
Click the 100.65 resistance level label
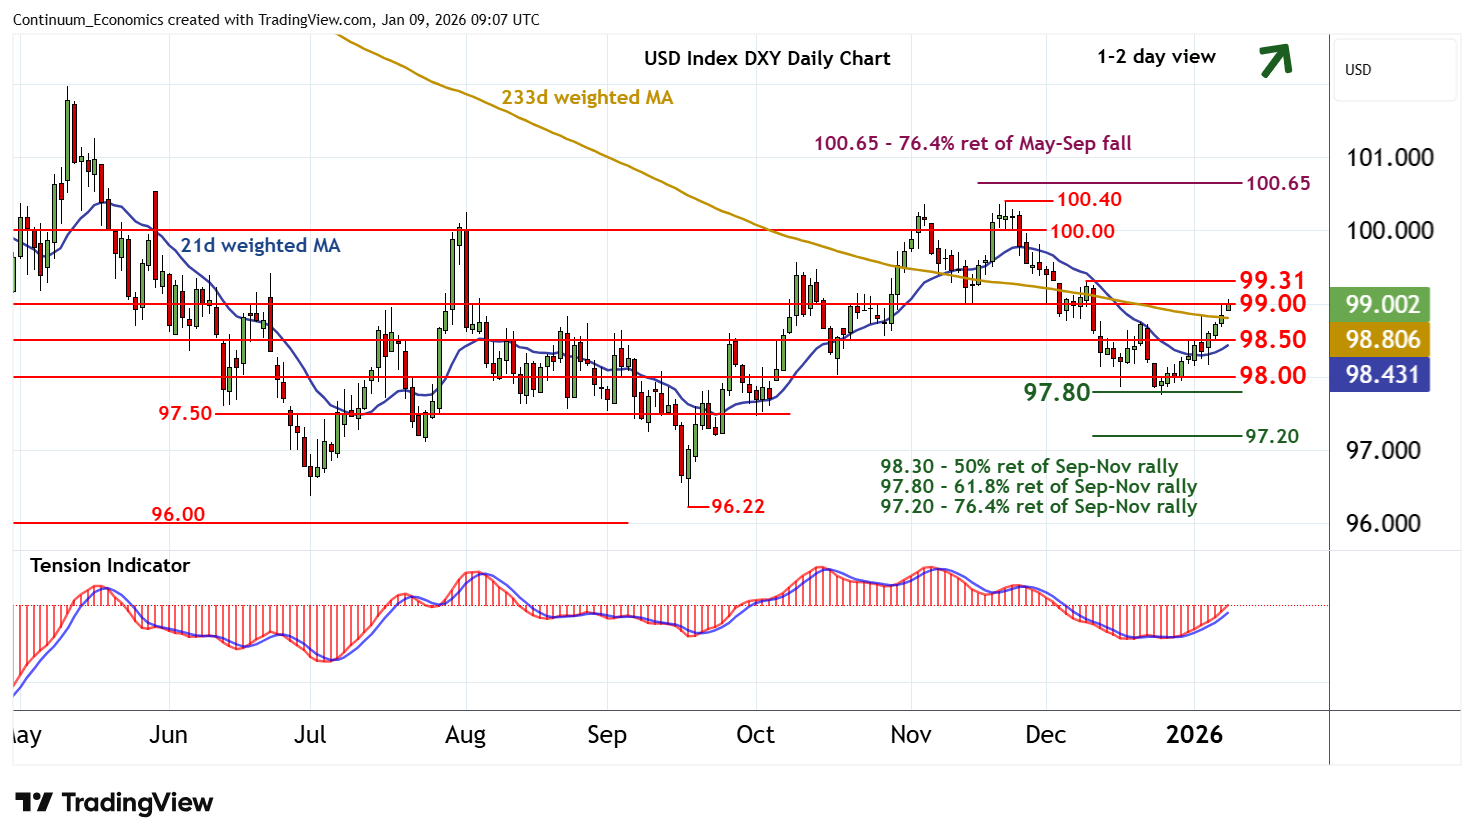click(x=1277, y=183)
